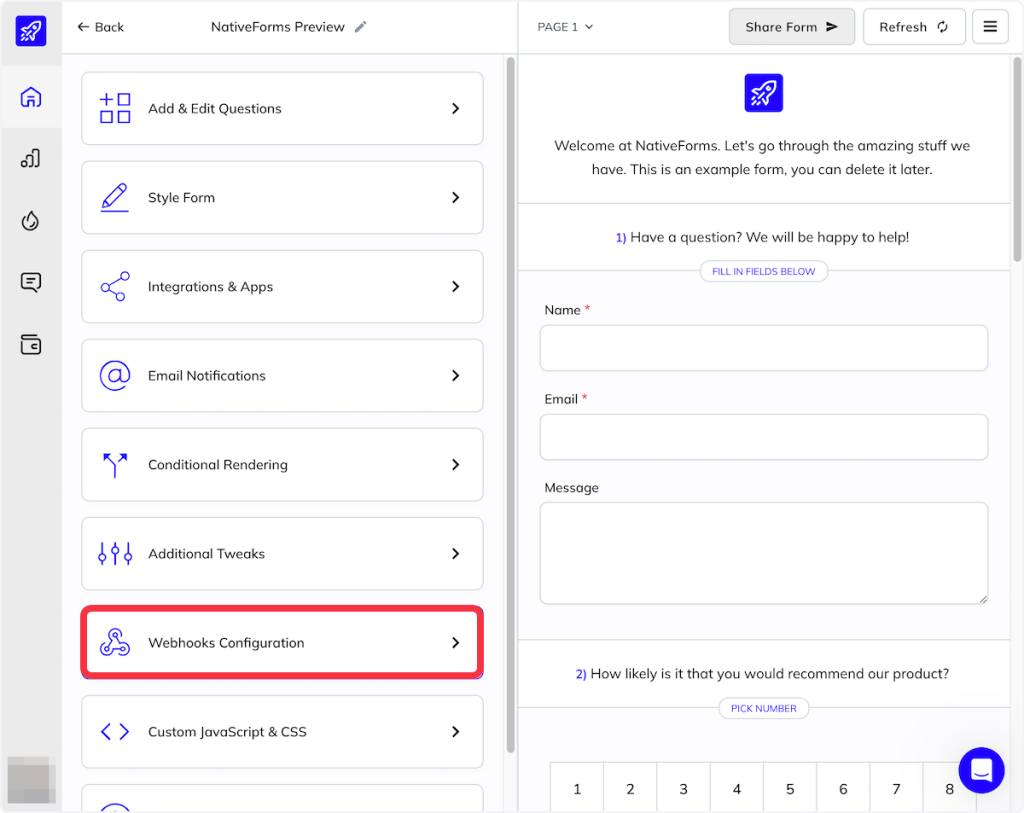Viewport: 1024px width, 813px height.
Task: Click the NativeForms rocket logo in sidebar
Action: (31, 30)
